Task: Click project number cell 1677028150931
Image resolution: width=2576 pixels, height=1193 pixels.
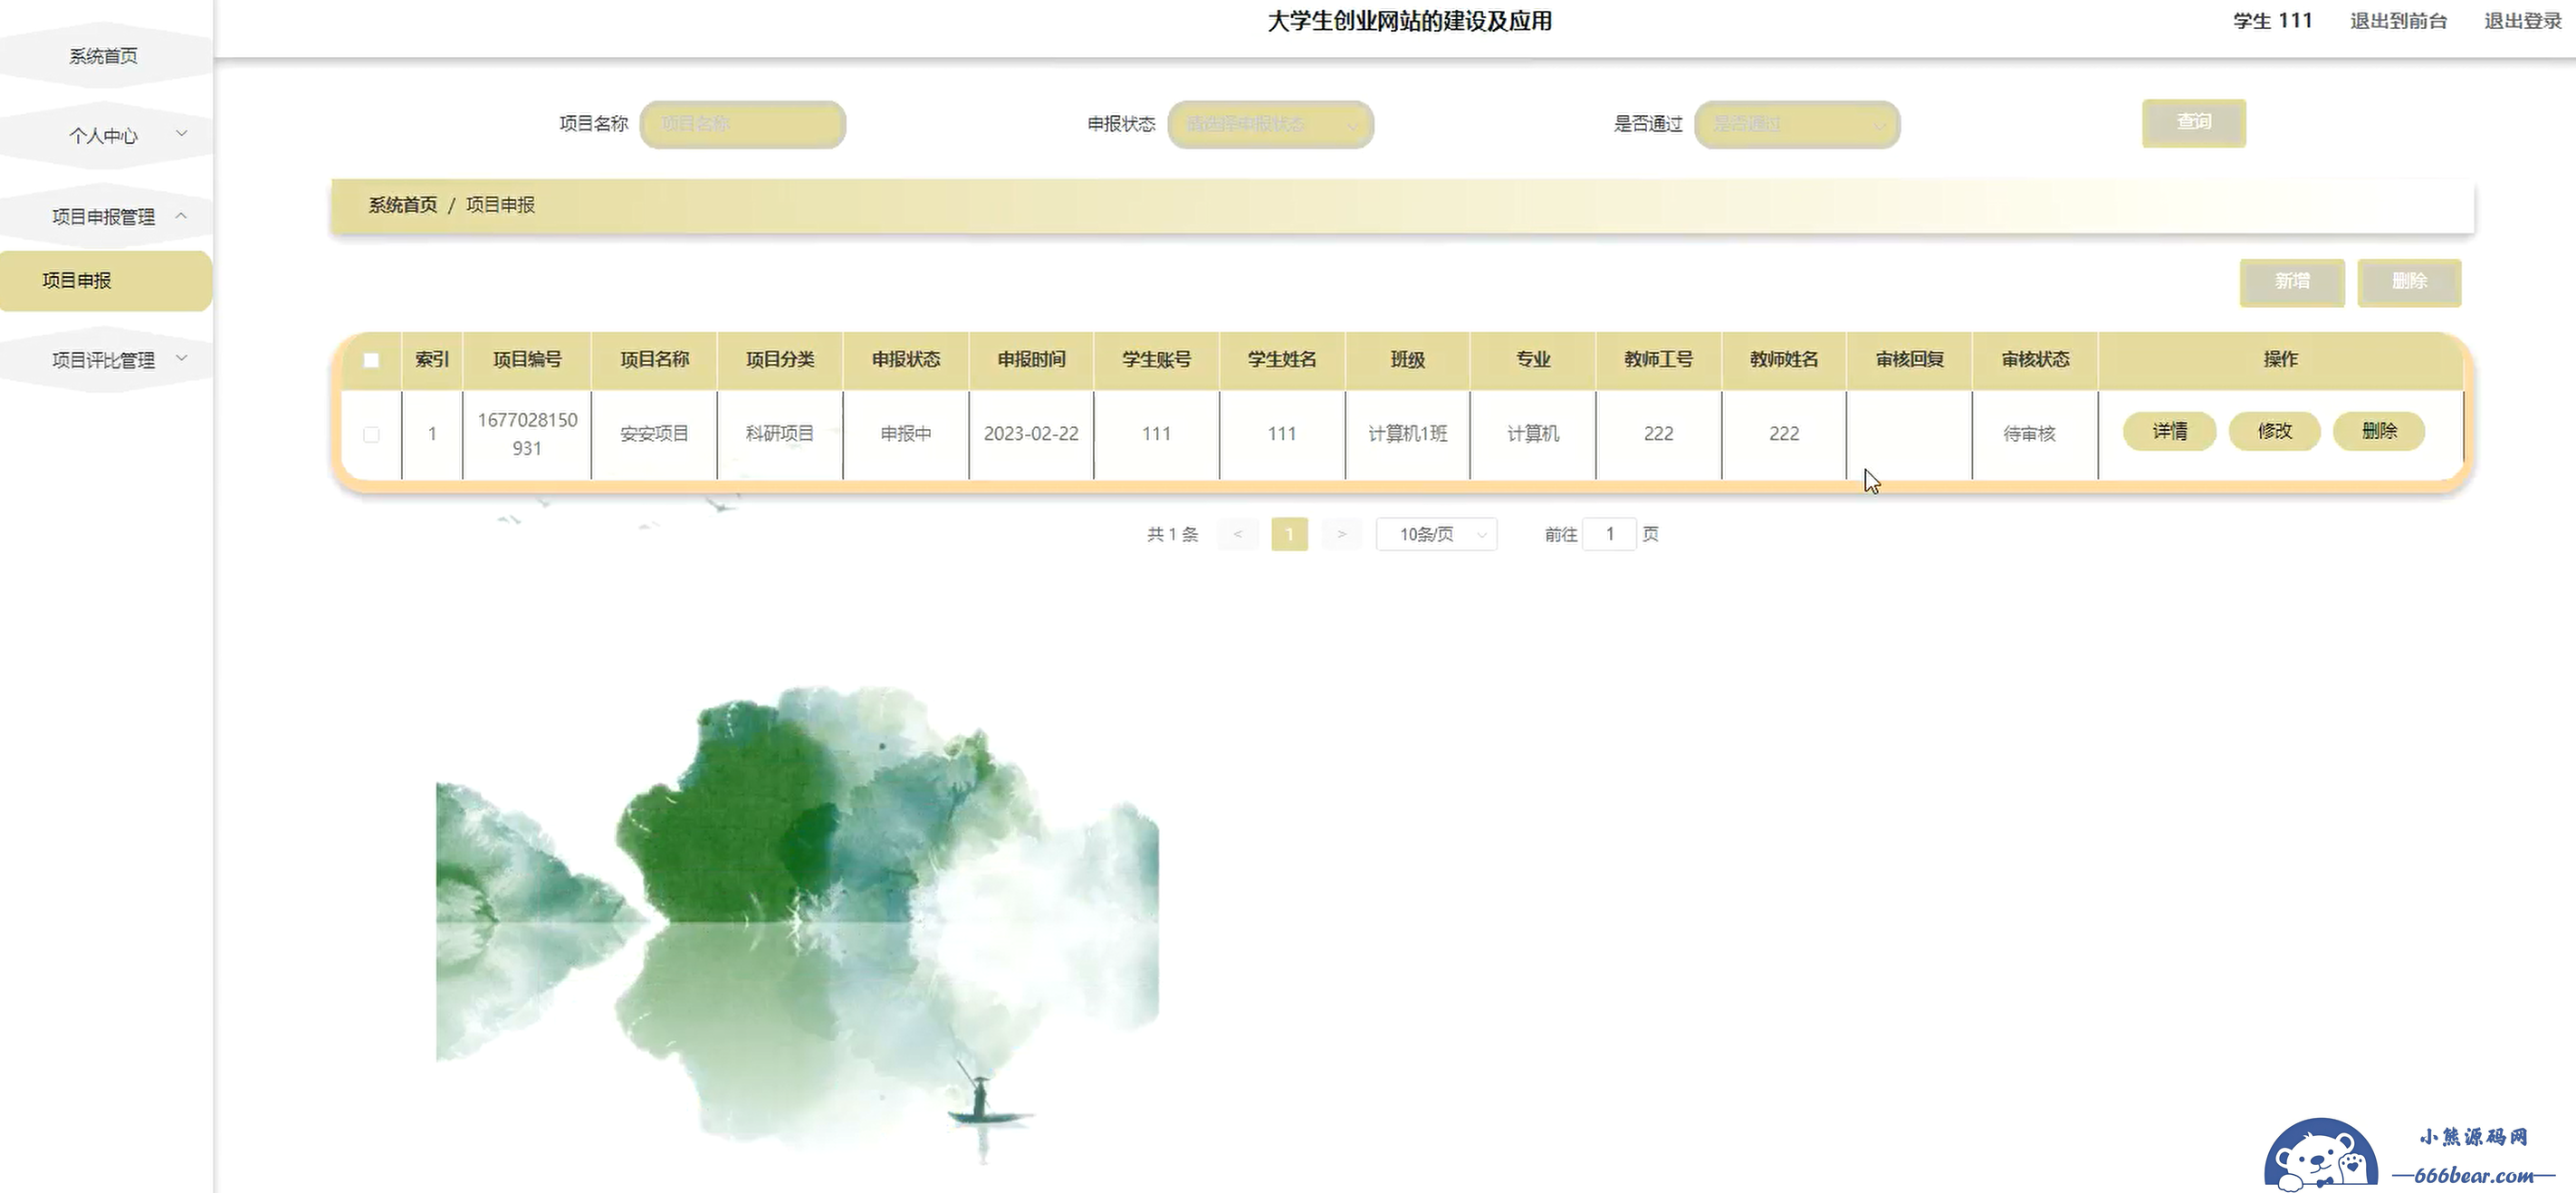Action: coord(527,434)
